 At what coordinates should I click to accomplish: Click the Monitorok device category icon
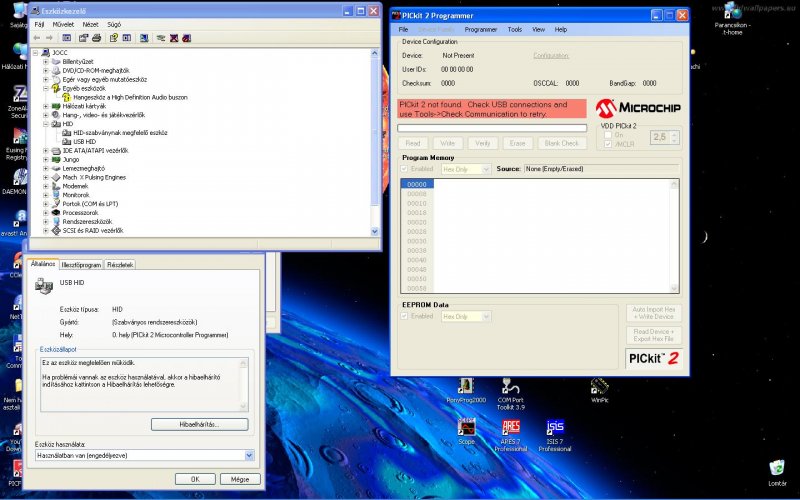coord(56,195)
